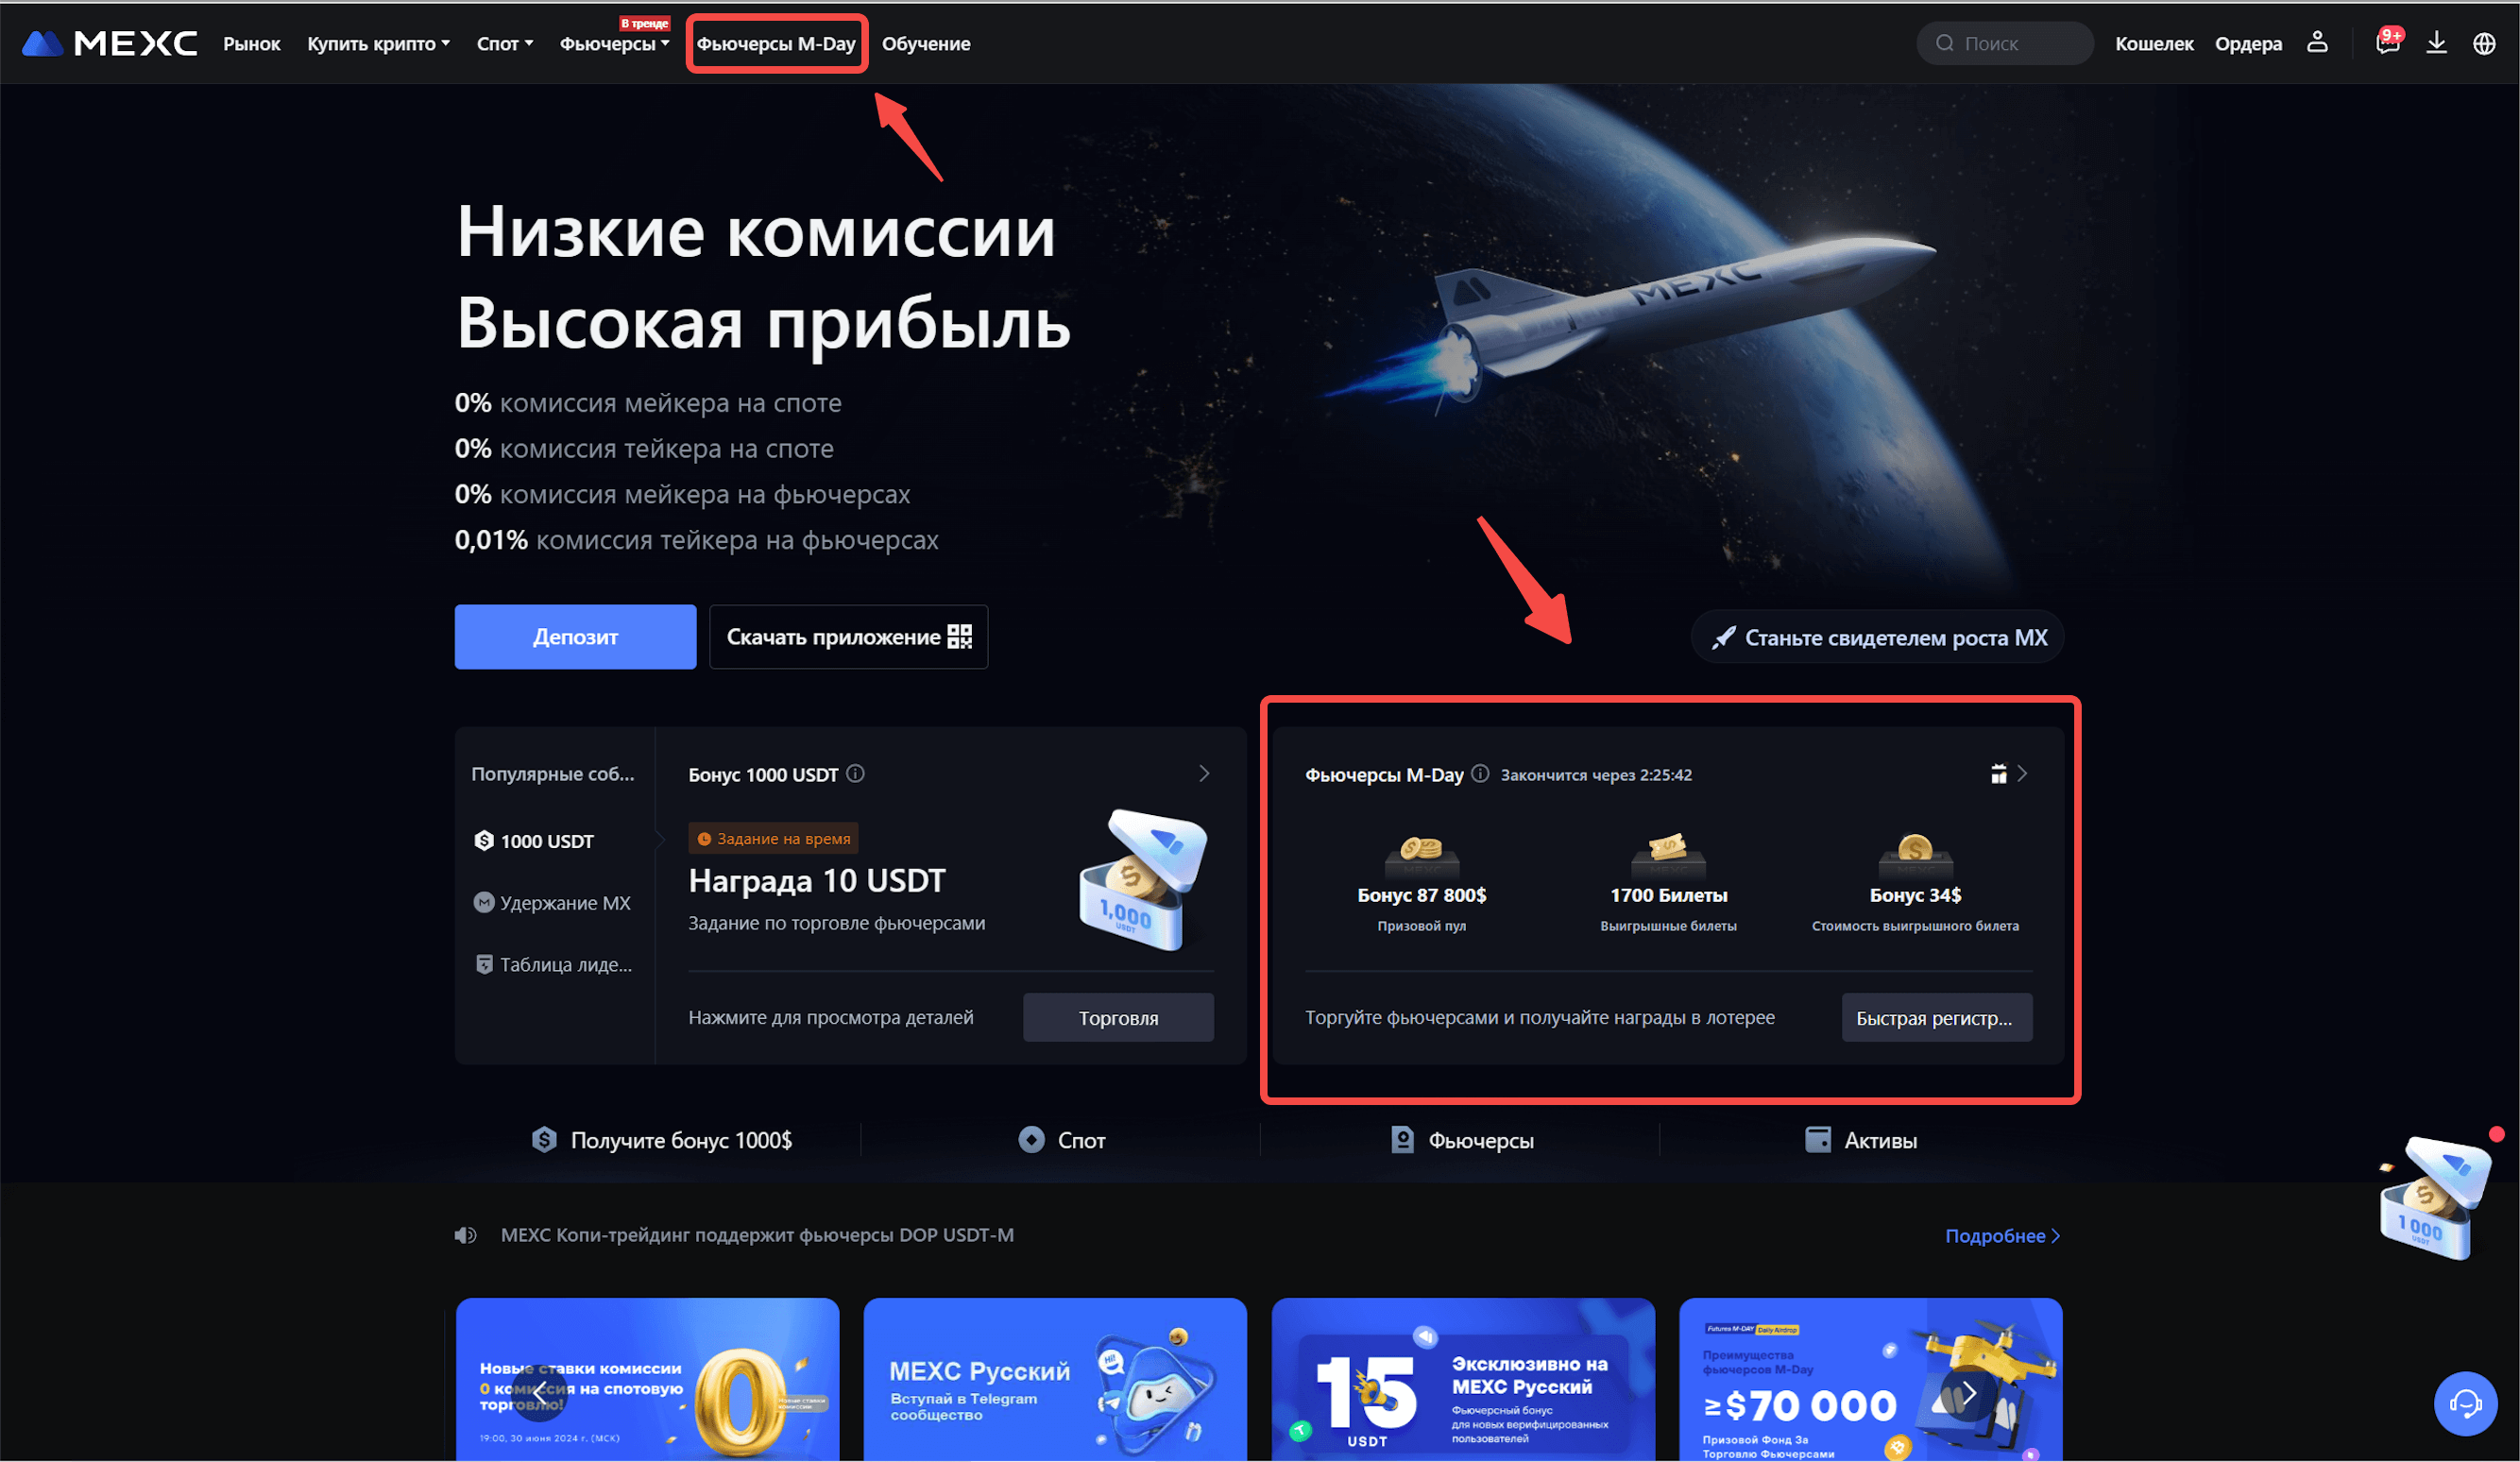Click the Скачать приложение button
This screenshot has height=1462, width=2520.
click(x=848, y=636)
